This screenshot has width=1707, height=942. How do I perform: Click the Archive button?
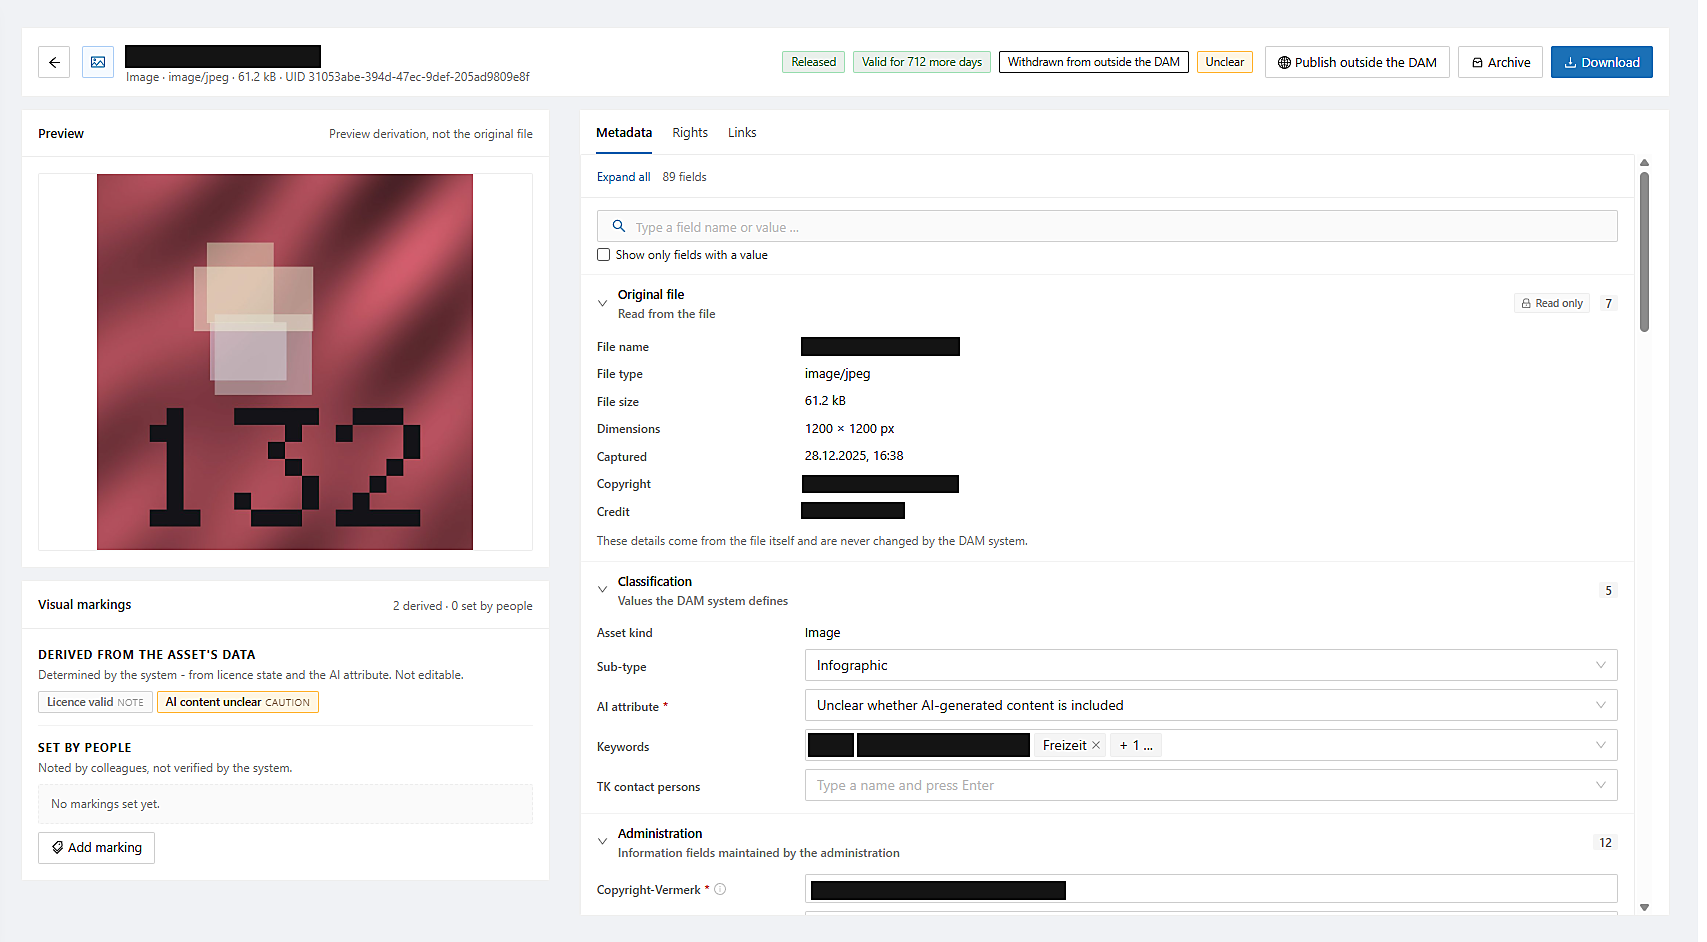(x=1500, y=62)
